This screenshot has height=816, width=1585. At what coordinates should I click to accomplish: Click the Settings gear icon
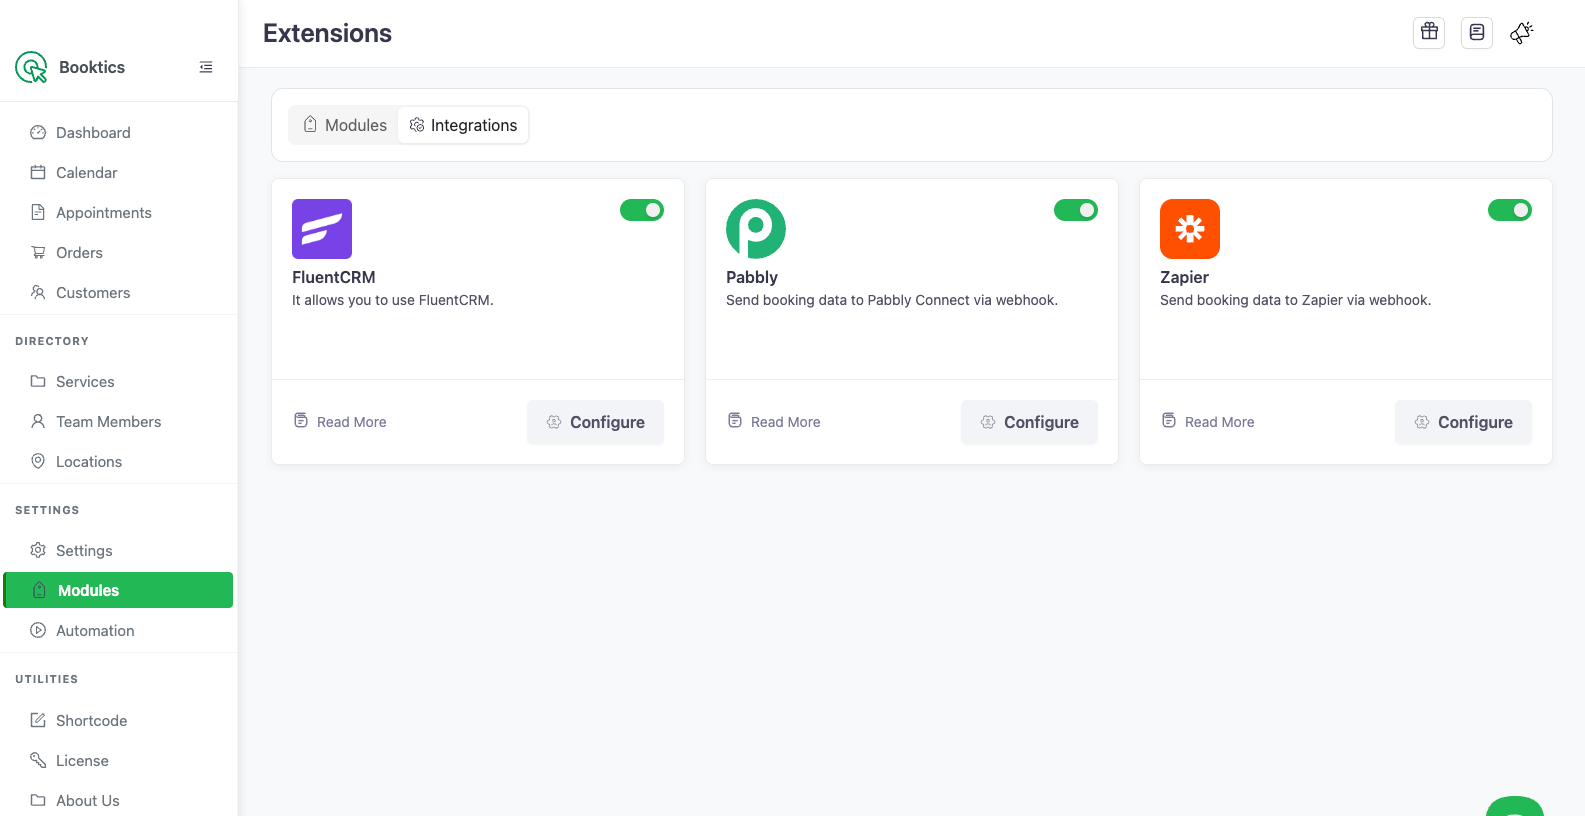[x=38, y=550]
